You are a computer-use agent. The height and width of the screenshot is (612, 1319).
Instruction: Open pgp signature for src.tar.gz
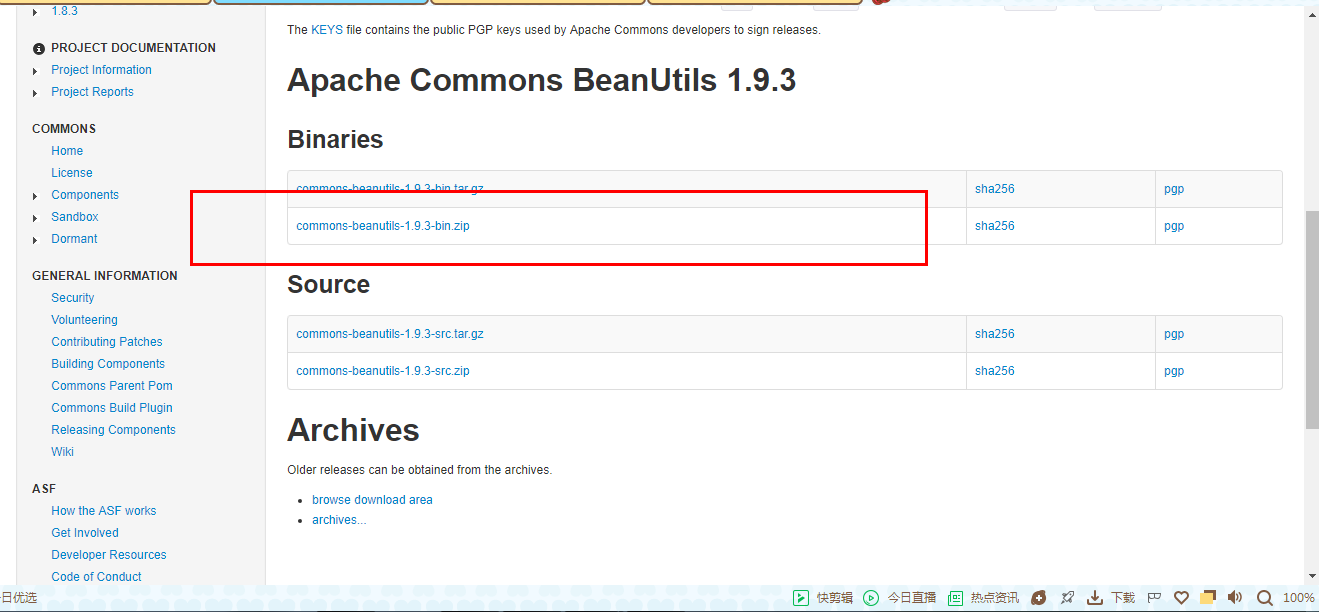1174,334
